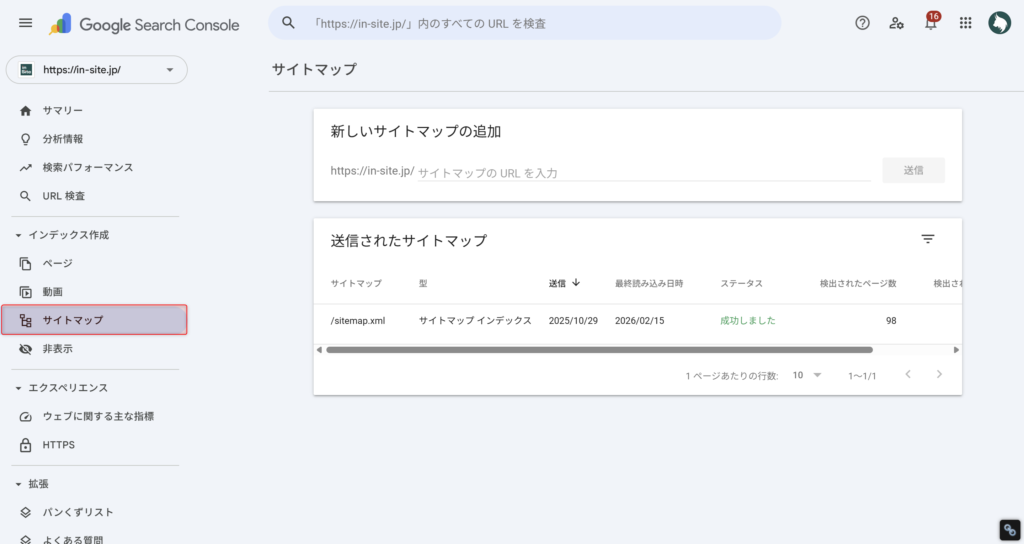Click the サイトマップ インデックス type cell

(x=475, y=321)
